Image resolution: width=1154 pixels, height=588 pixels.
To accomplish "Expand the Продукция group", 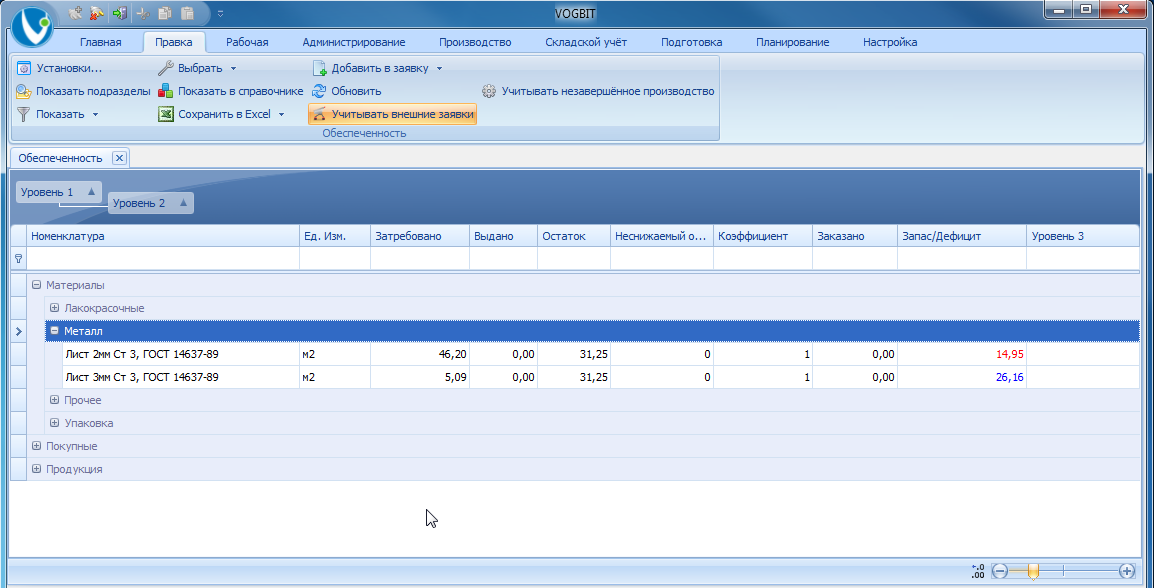I will pyautogui.click(x=37, y=469).
